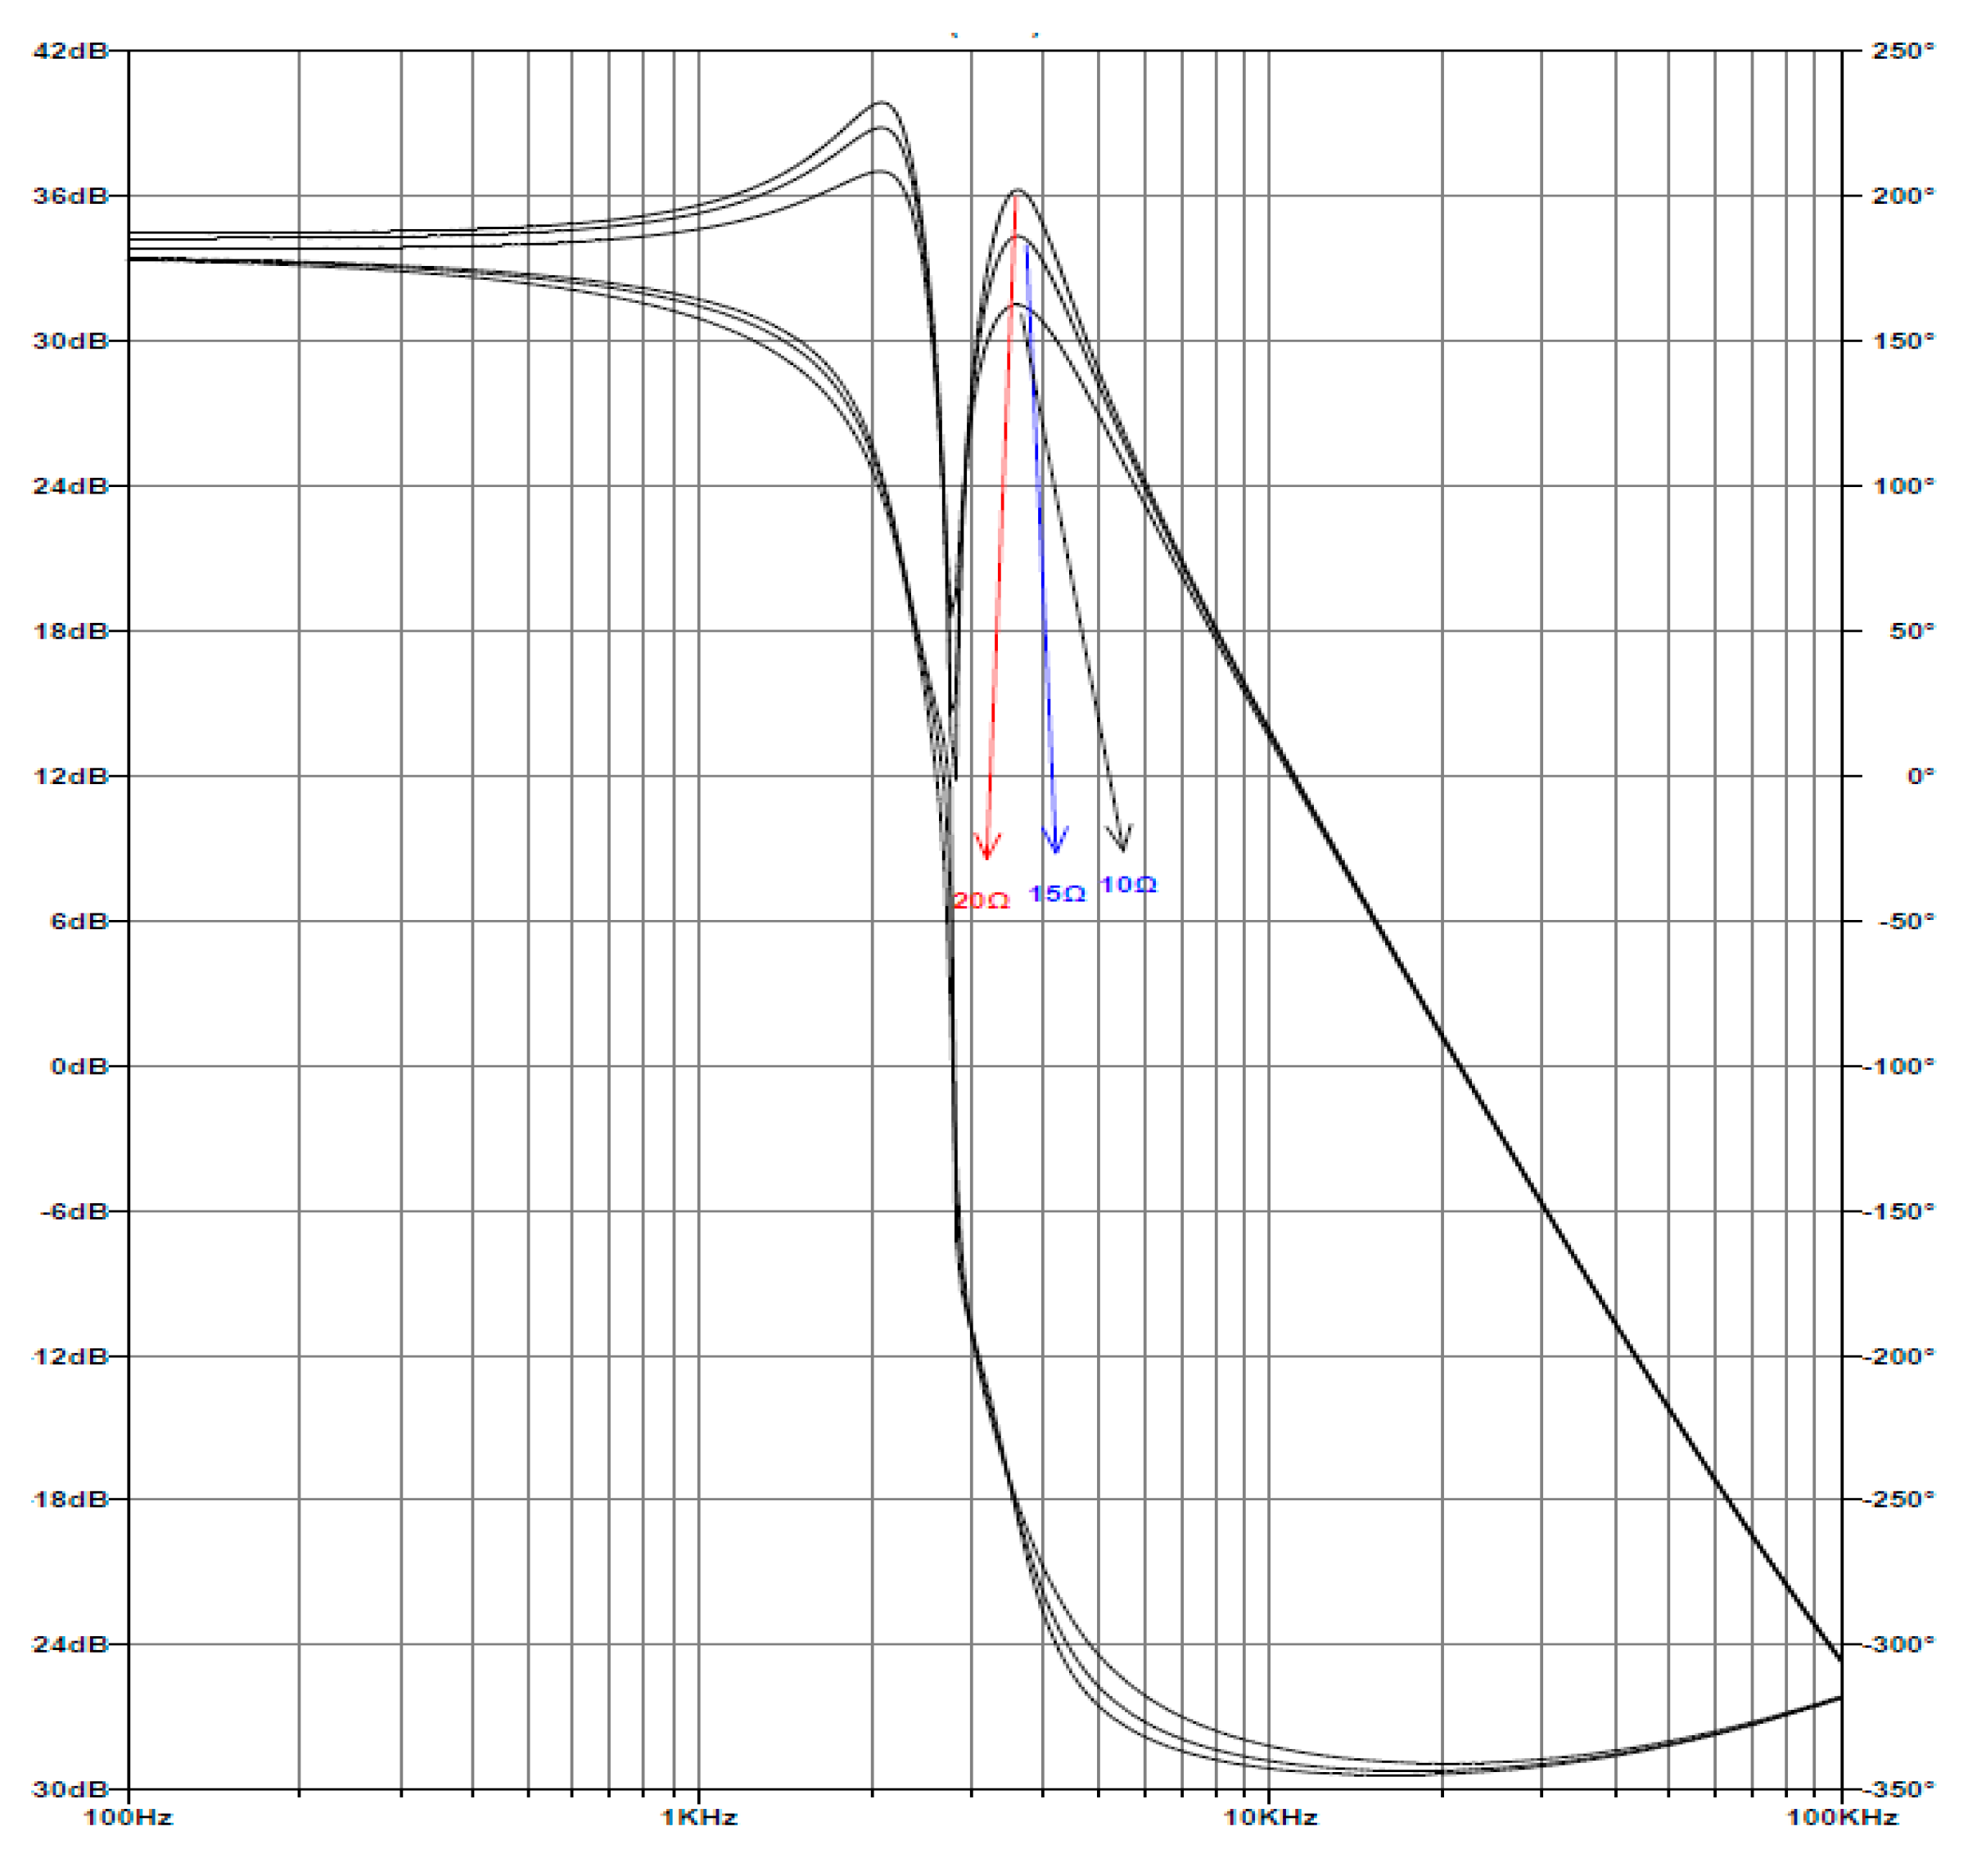Click the highest gain peak near 2KHz

pyautogui.click(x=881, y=102)
